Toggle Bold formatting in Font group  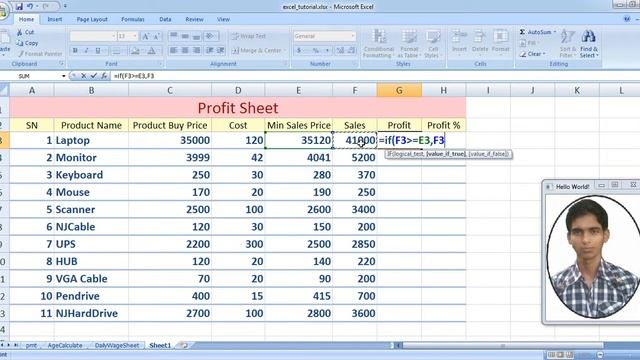[75, 51]
